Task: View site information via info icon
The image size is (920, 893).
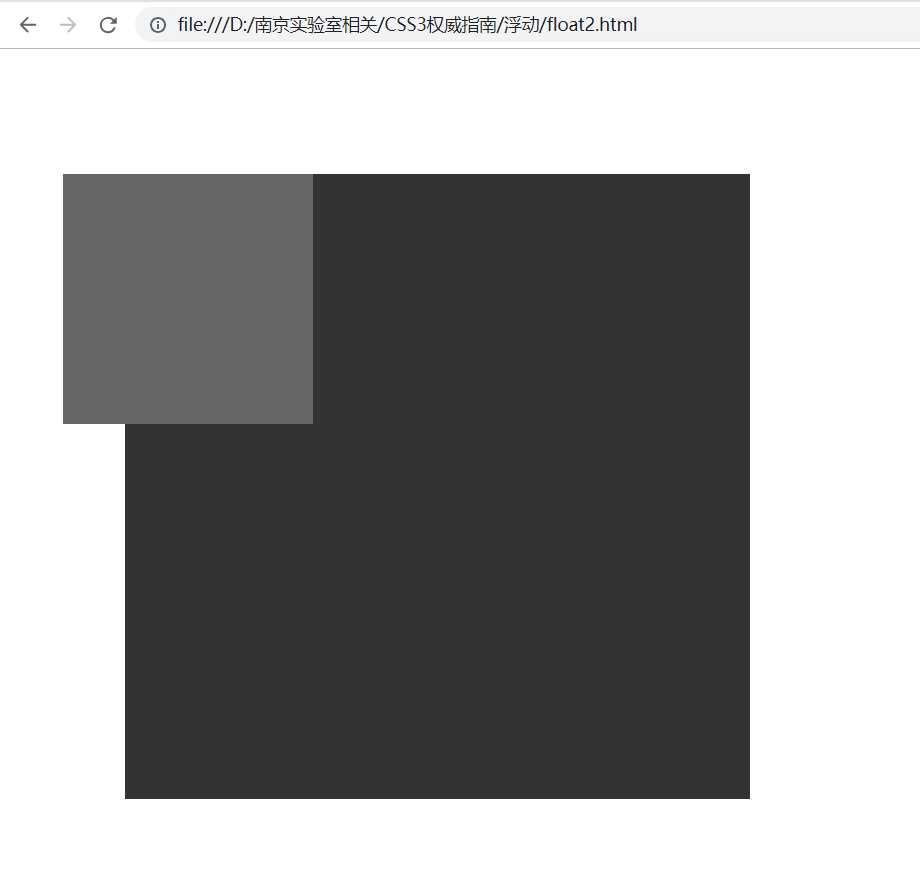Action: [158, 25]
